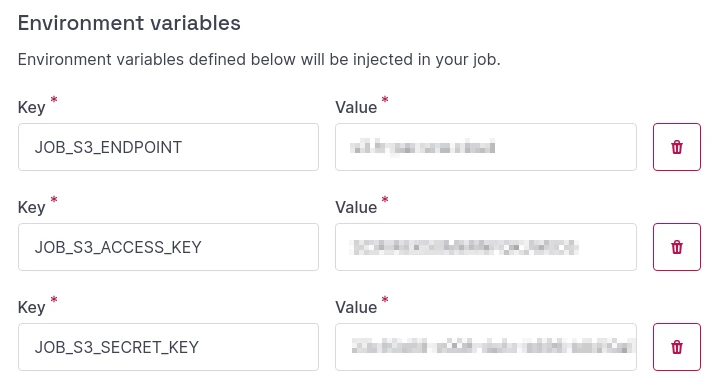Click required asterisk by JOB_S3_ACCESS_KEY Key label
This screenshot has width=718, height=390.
tap(54, 199)
